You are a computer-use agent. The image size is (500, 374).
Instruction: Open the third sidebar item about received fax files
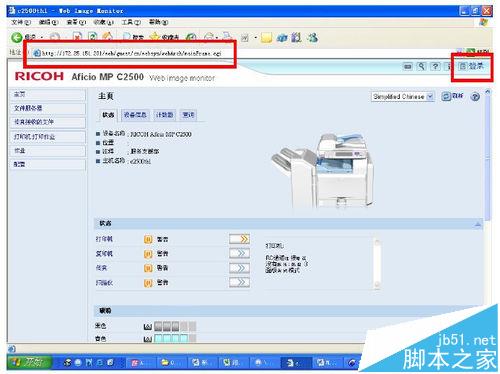click(48, 122)
